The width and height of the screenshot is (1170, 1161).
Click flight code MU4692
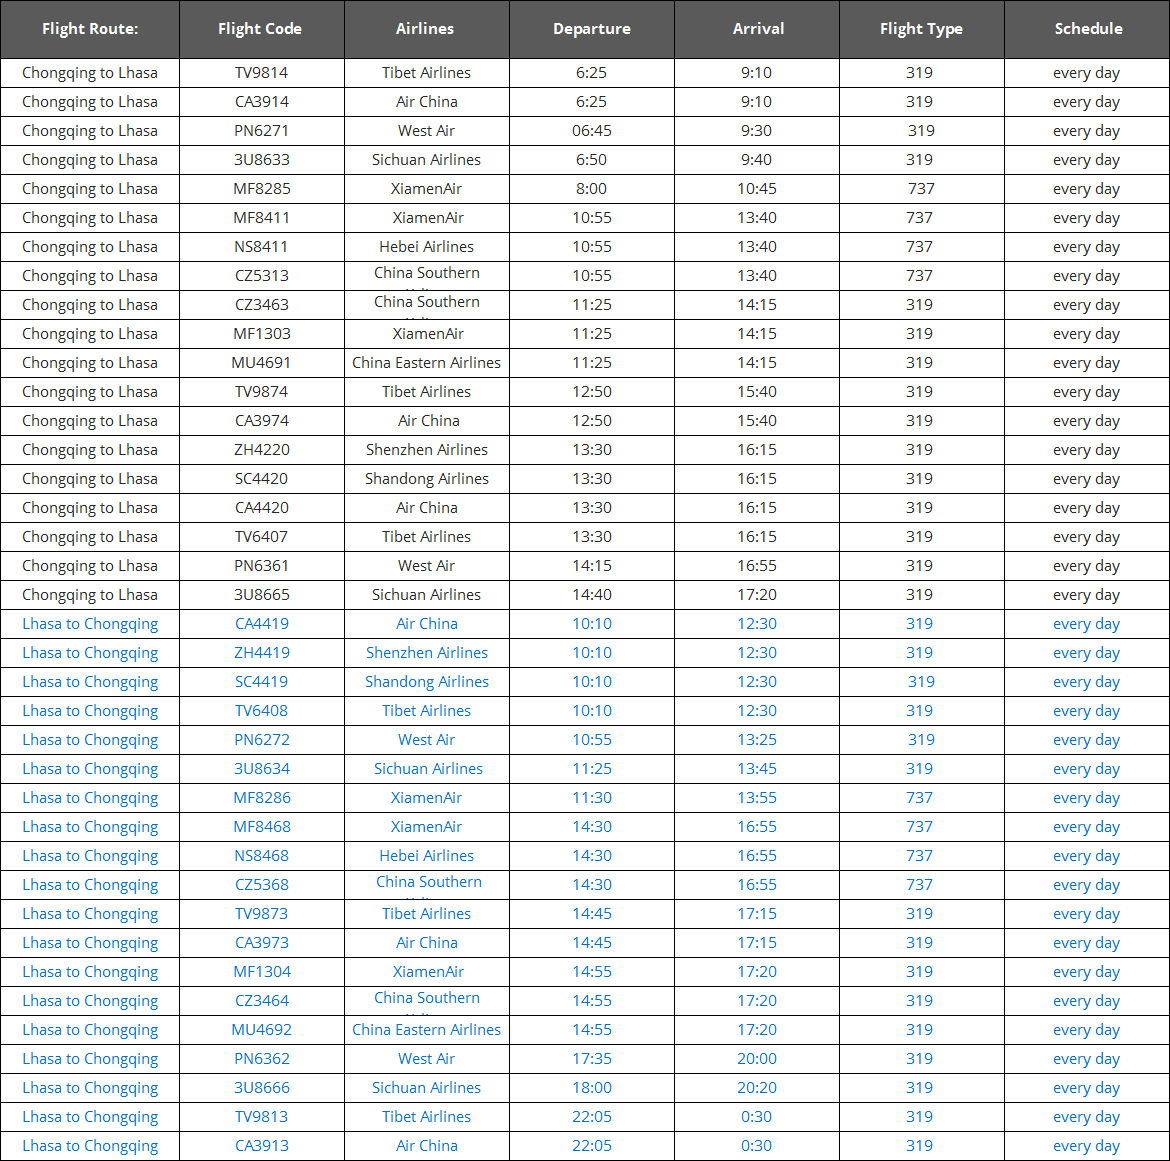click(262, 1031)
